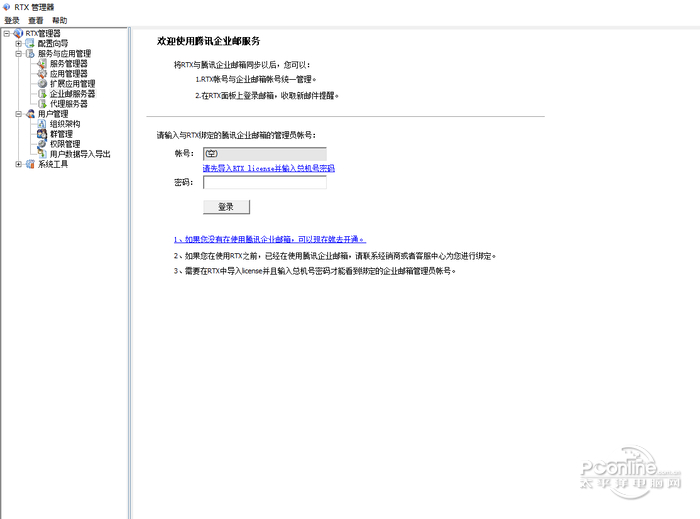The height and width of the screenshot is (519, 700).
Task: Click the 配置向导 wizard icon
Action: [x=30, y=43]
